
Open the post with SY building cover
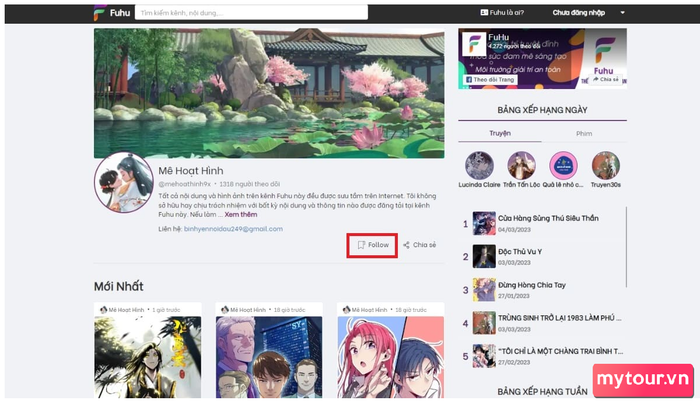pyautogui.click(x=269, y=357)
